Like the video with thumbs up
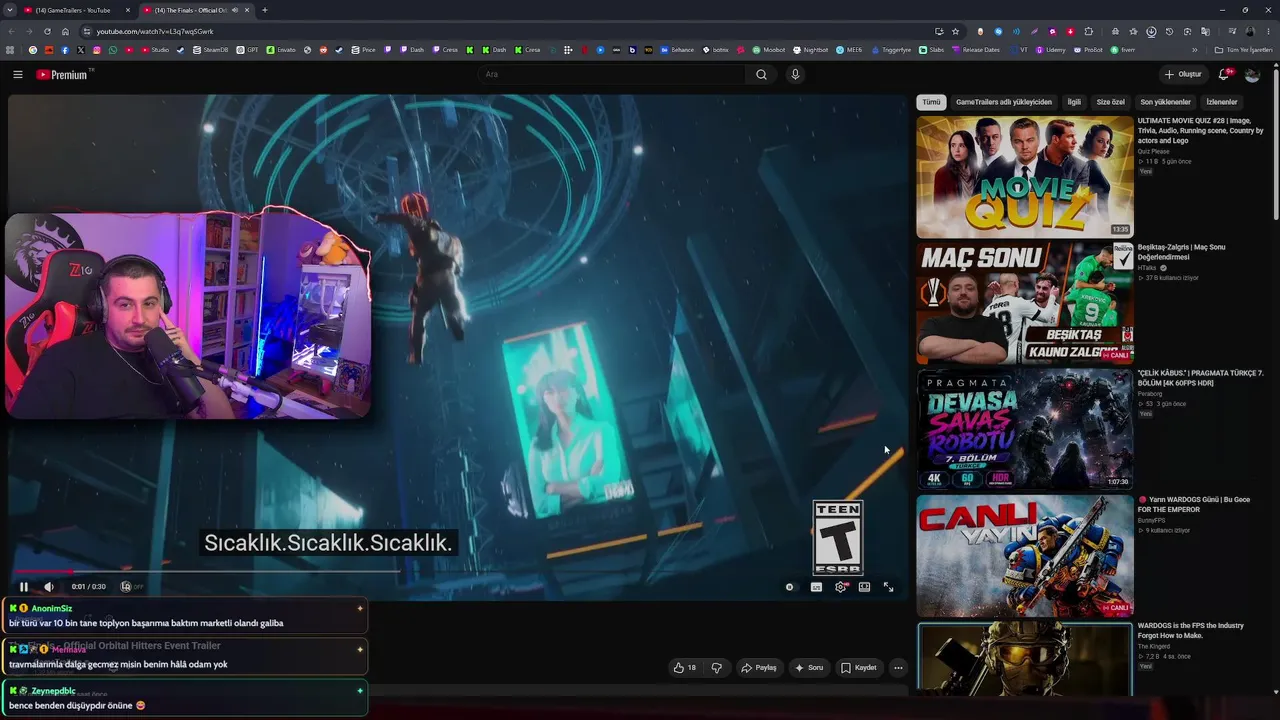 (x=685, y=668)
